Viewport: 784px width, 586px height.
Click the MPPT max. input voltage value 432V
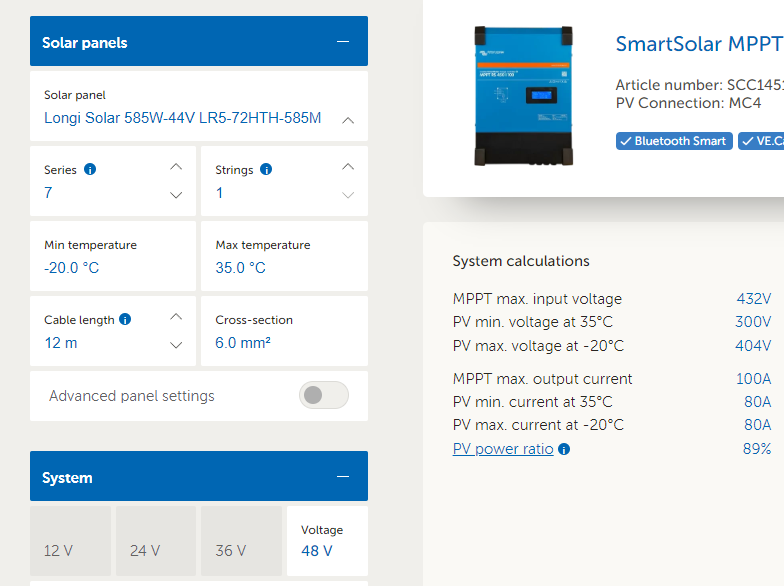click(754, 298)
